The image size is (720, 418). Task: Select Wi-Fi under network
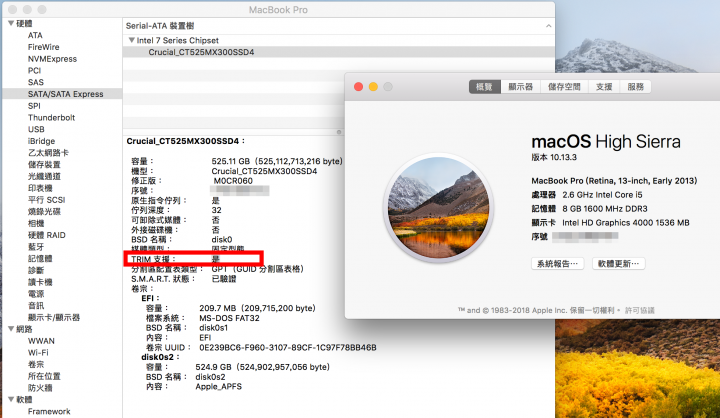click(38, 353)
